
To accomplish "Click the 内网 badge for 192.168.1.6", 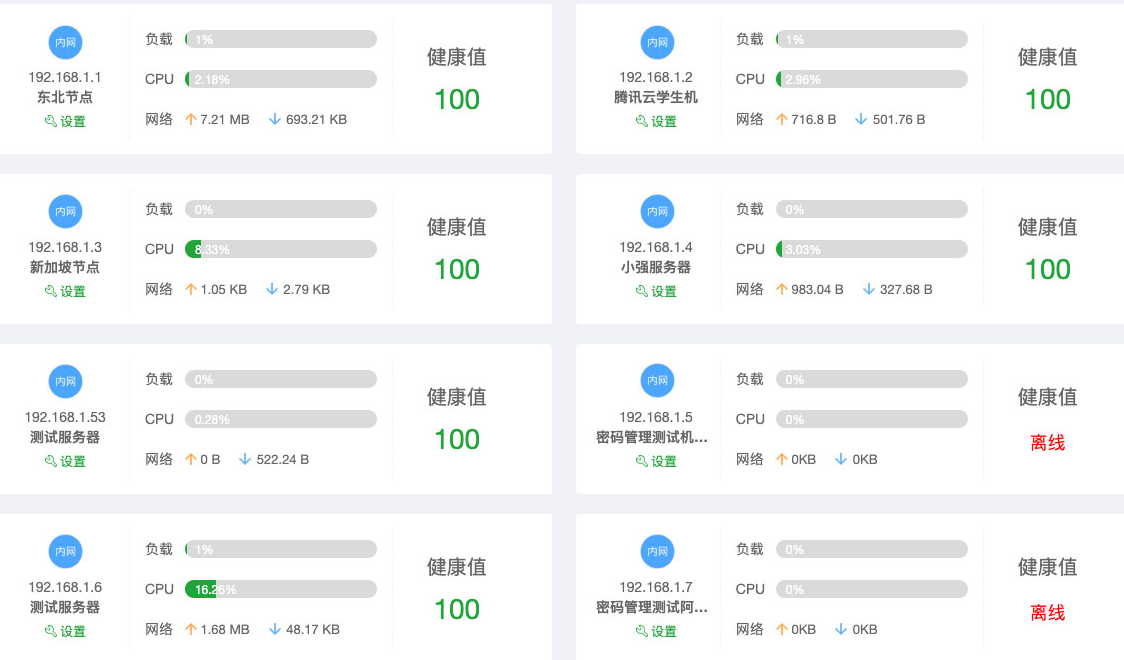I will pyautogui.click(x=66, y=552).
